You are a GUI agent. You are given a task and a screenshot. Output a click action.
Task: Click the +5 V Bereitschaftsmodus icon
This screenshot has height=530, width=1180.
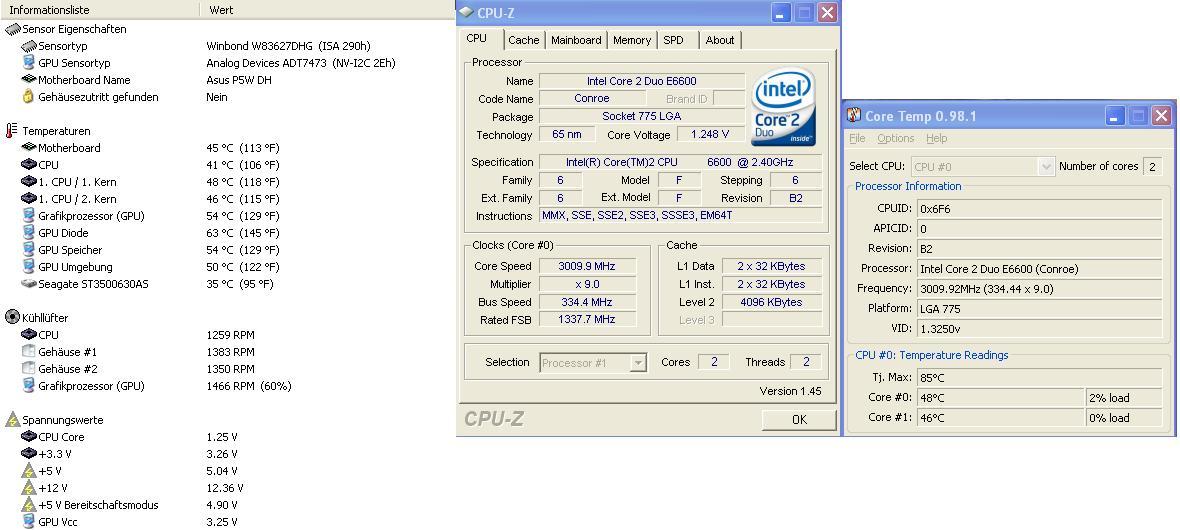pos(29,504)
